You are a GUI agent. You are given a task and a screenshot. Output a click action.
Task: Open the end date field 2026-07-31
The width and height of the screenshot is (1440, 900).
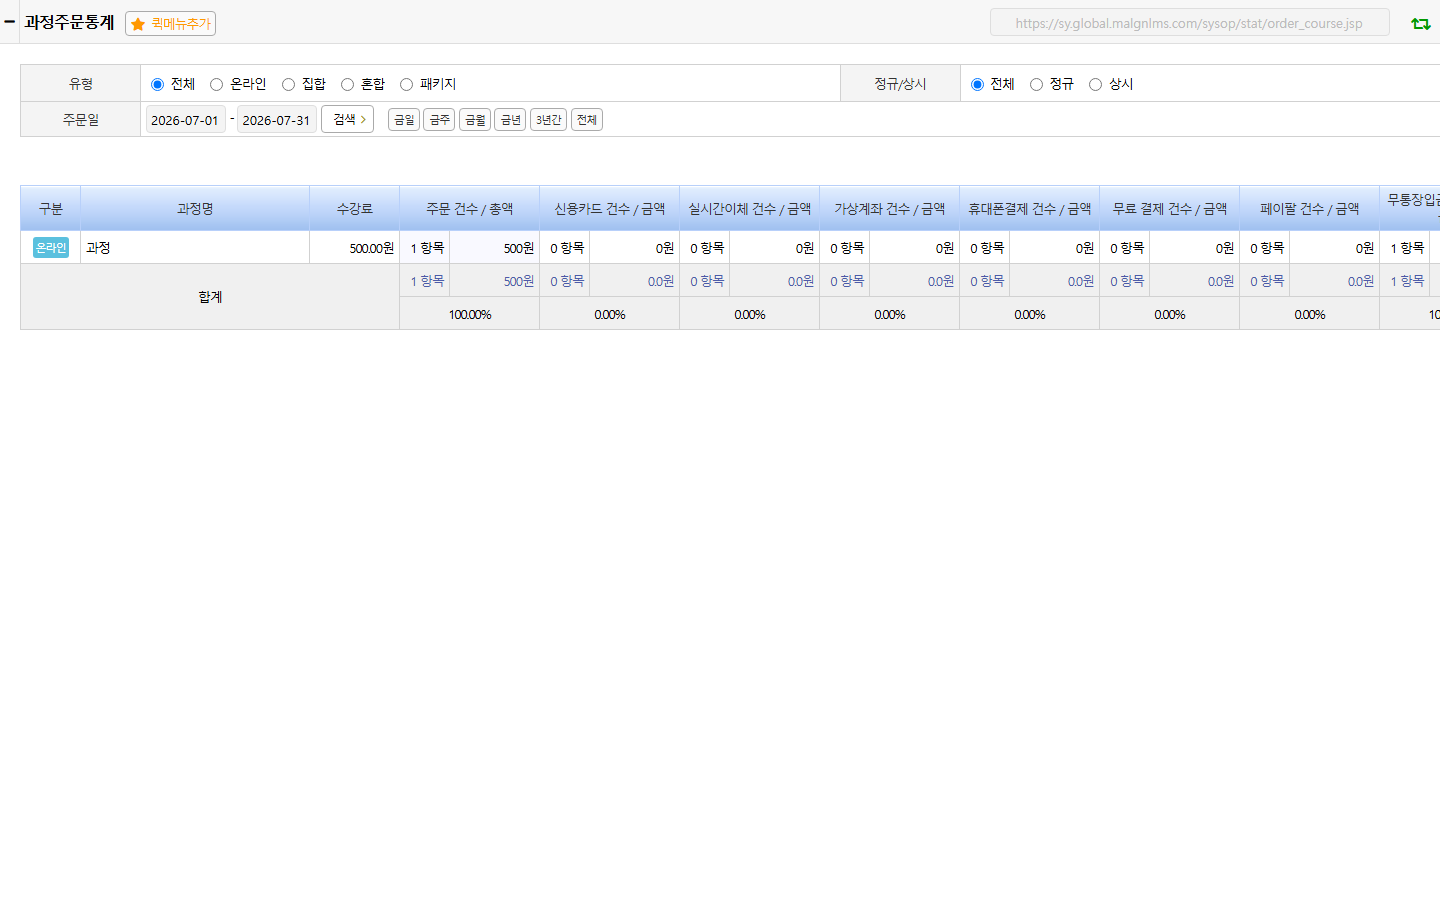point(277,120)
